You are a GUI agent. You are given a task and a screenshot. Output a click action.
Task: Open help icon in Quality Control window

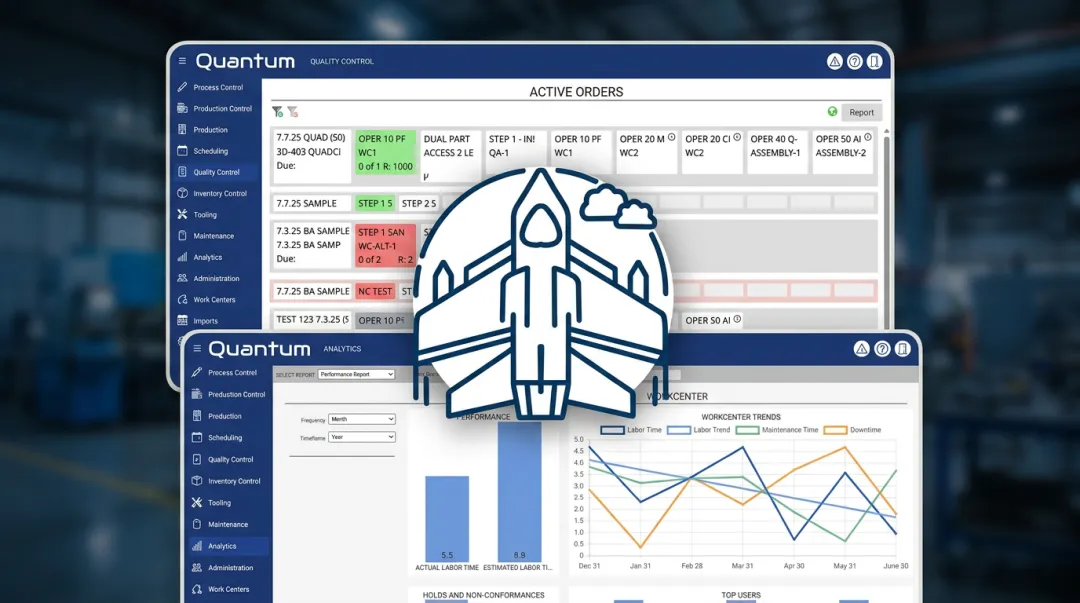coord(854,61)
